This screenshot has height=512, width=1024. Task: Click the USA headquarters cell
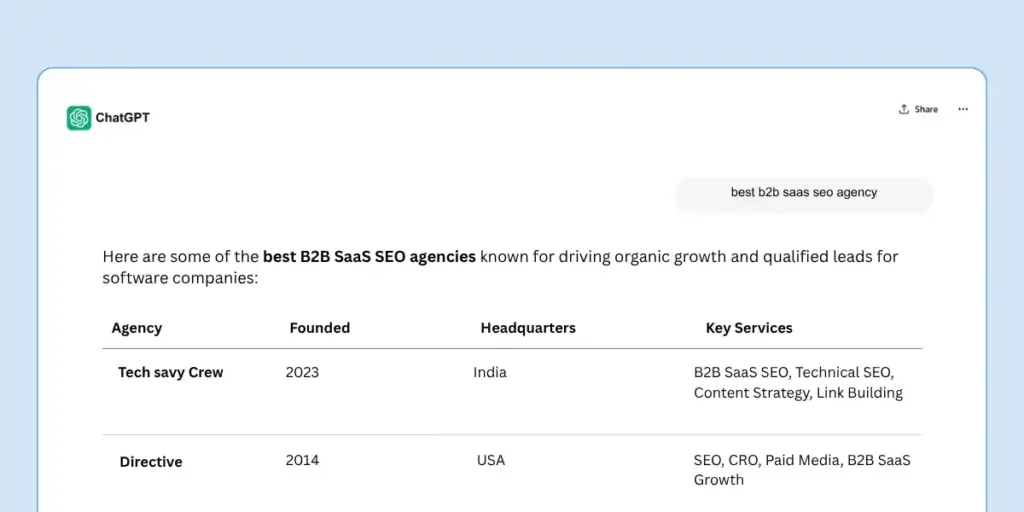click(491, 460)
